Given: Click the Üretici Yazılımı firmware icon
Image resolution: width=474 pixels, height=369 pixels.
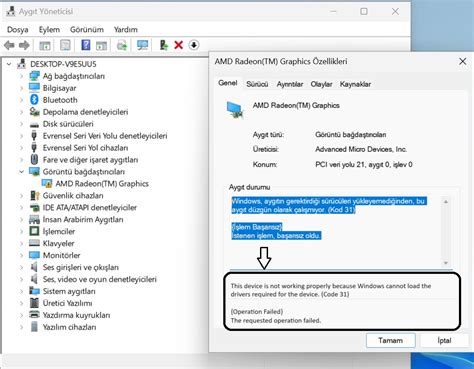Looking at the screenshot, I should (34, 303).
